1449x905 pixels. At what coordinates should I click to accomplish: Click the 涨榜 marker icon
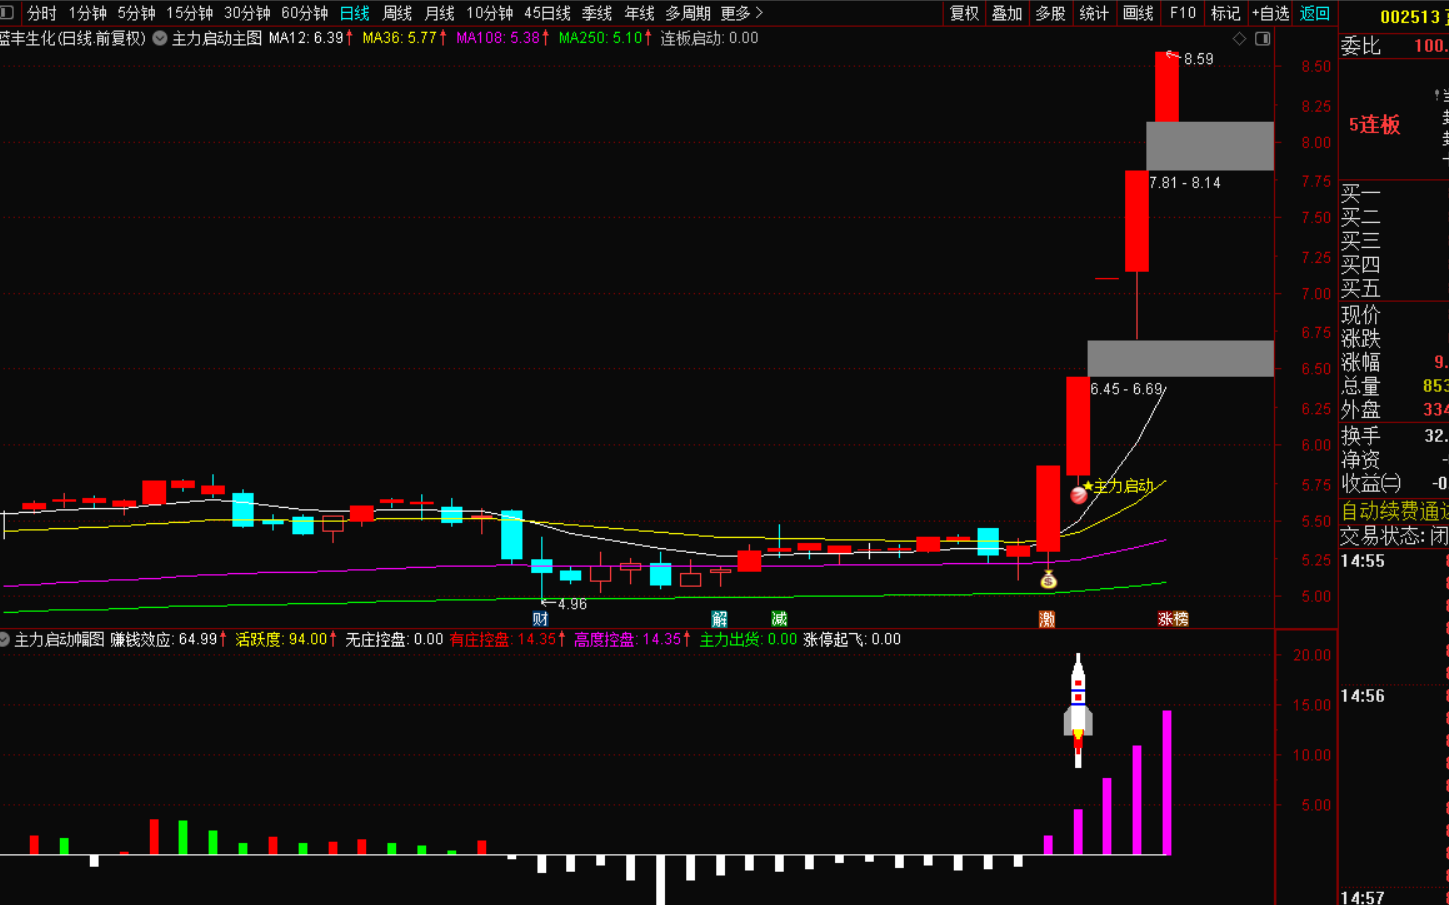point(1173,619)
